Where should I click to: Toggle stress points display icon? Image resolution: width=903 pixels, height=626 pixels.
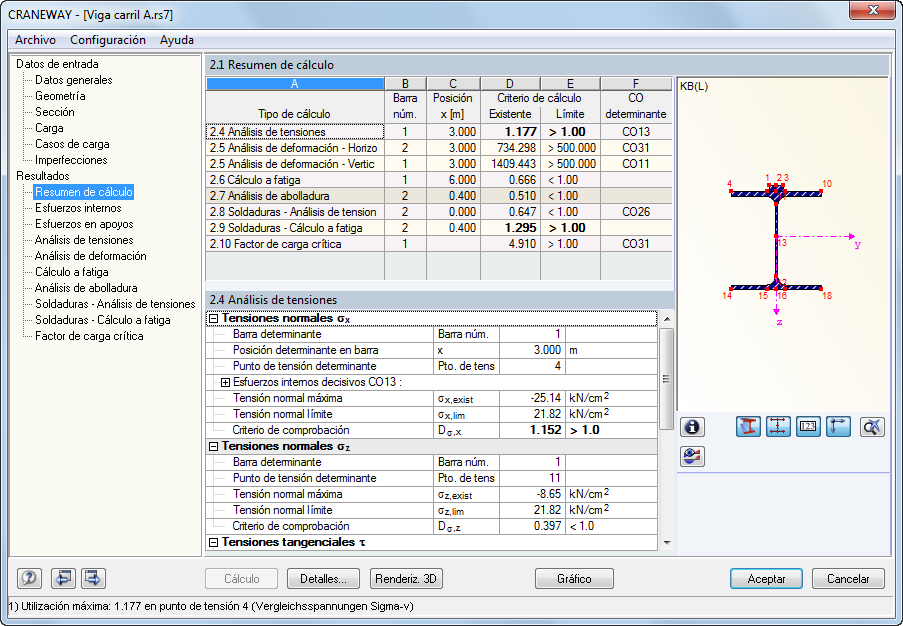[x=778, y=427]
